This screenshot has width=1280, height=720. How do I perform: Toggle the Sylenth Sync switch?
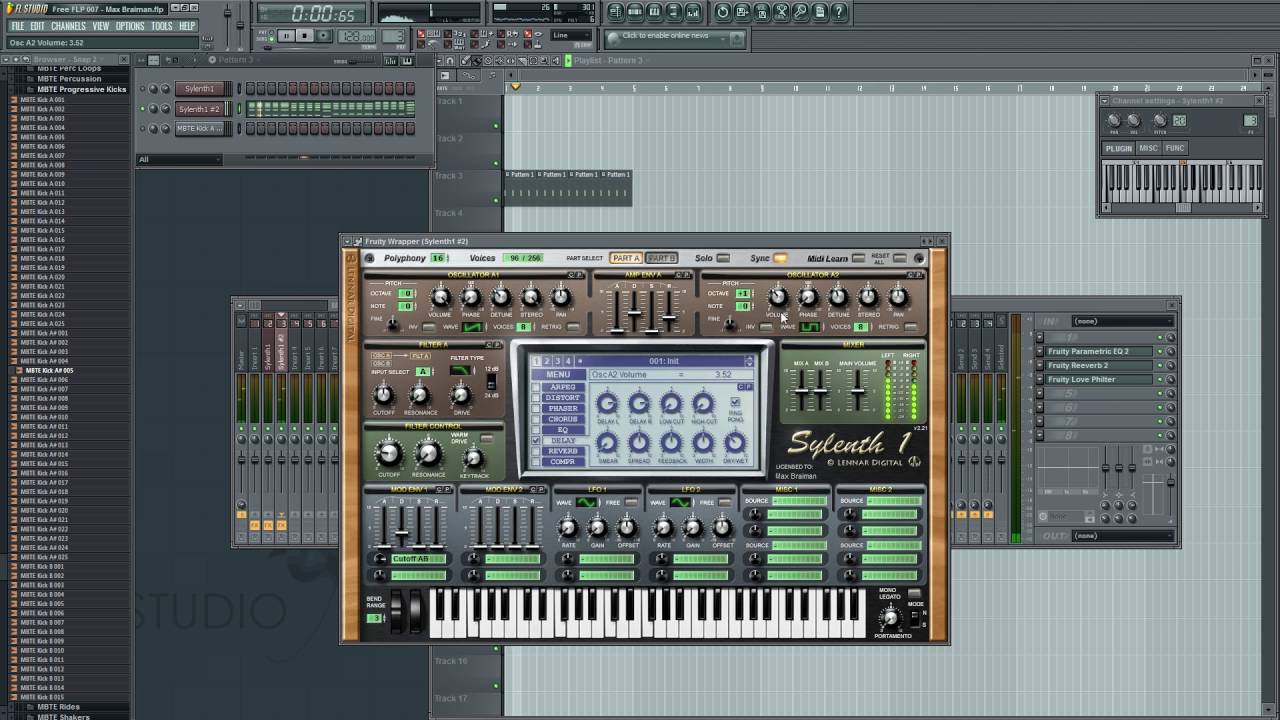tap(779, 258)
